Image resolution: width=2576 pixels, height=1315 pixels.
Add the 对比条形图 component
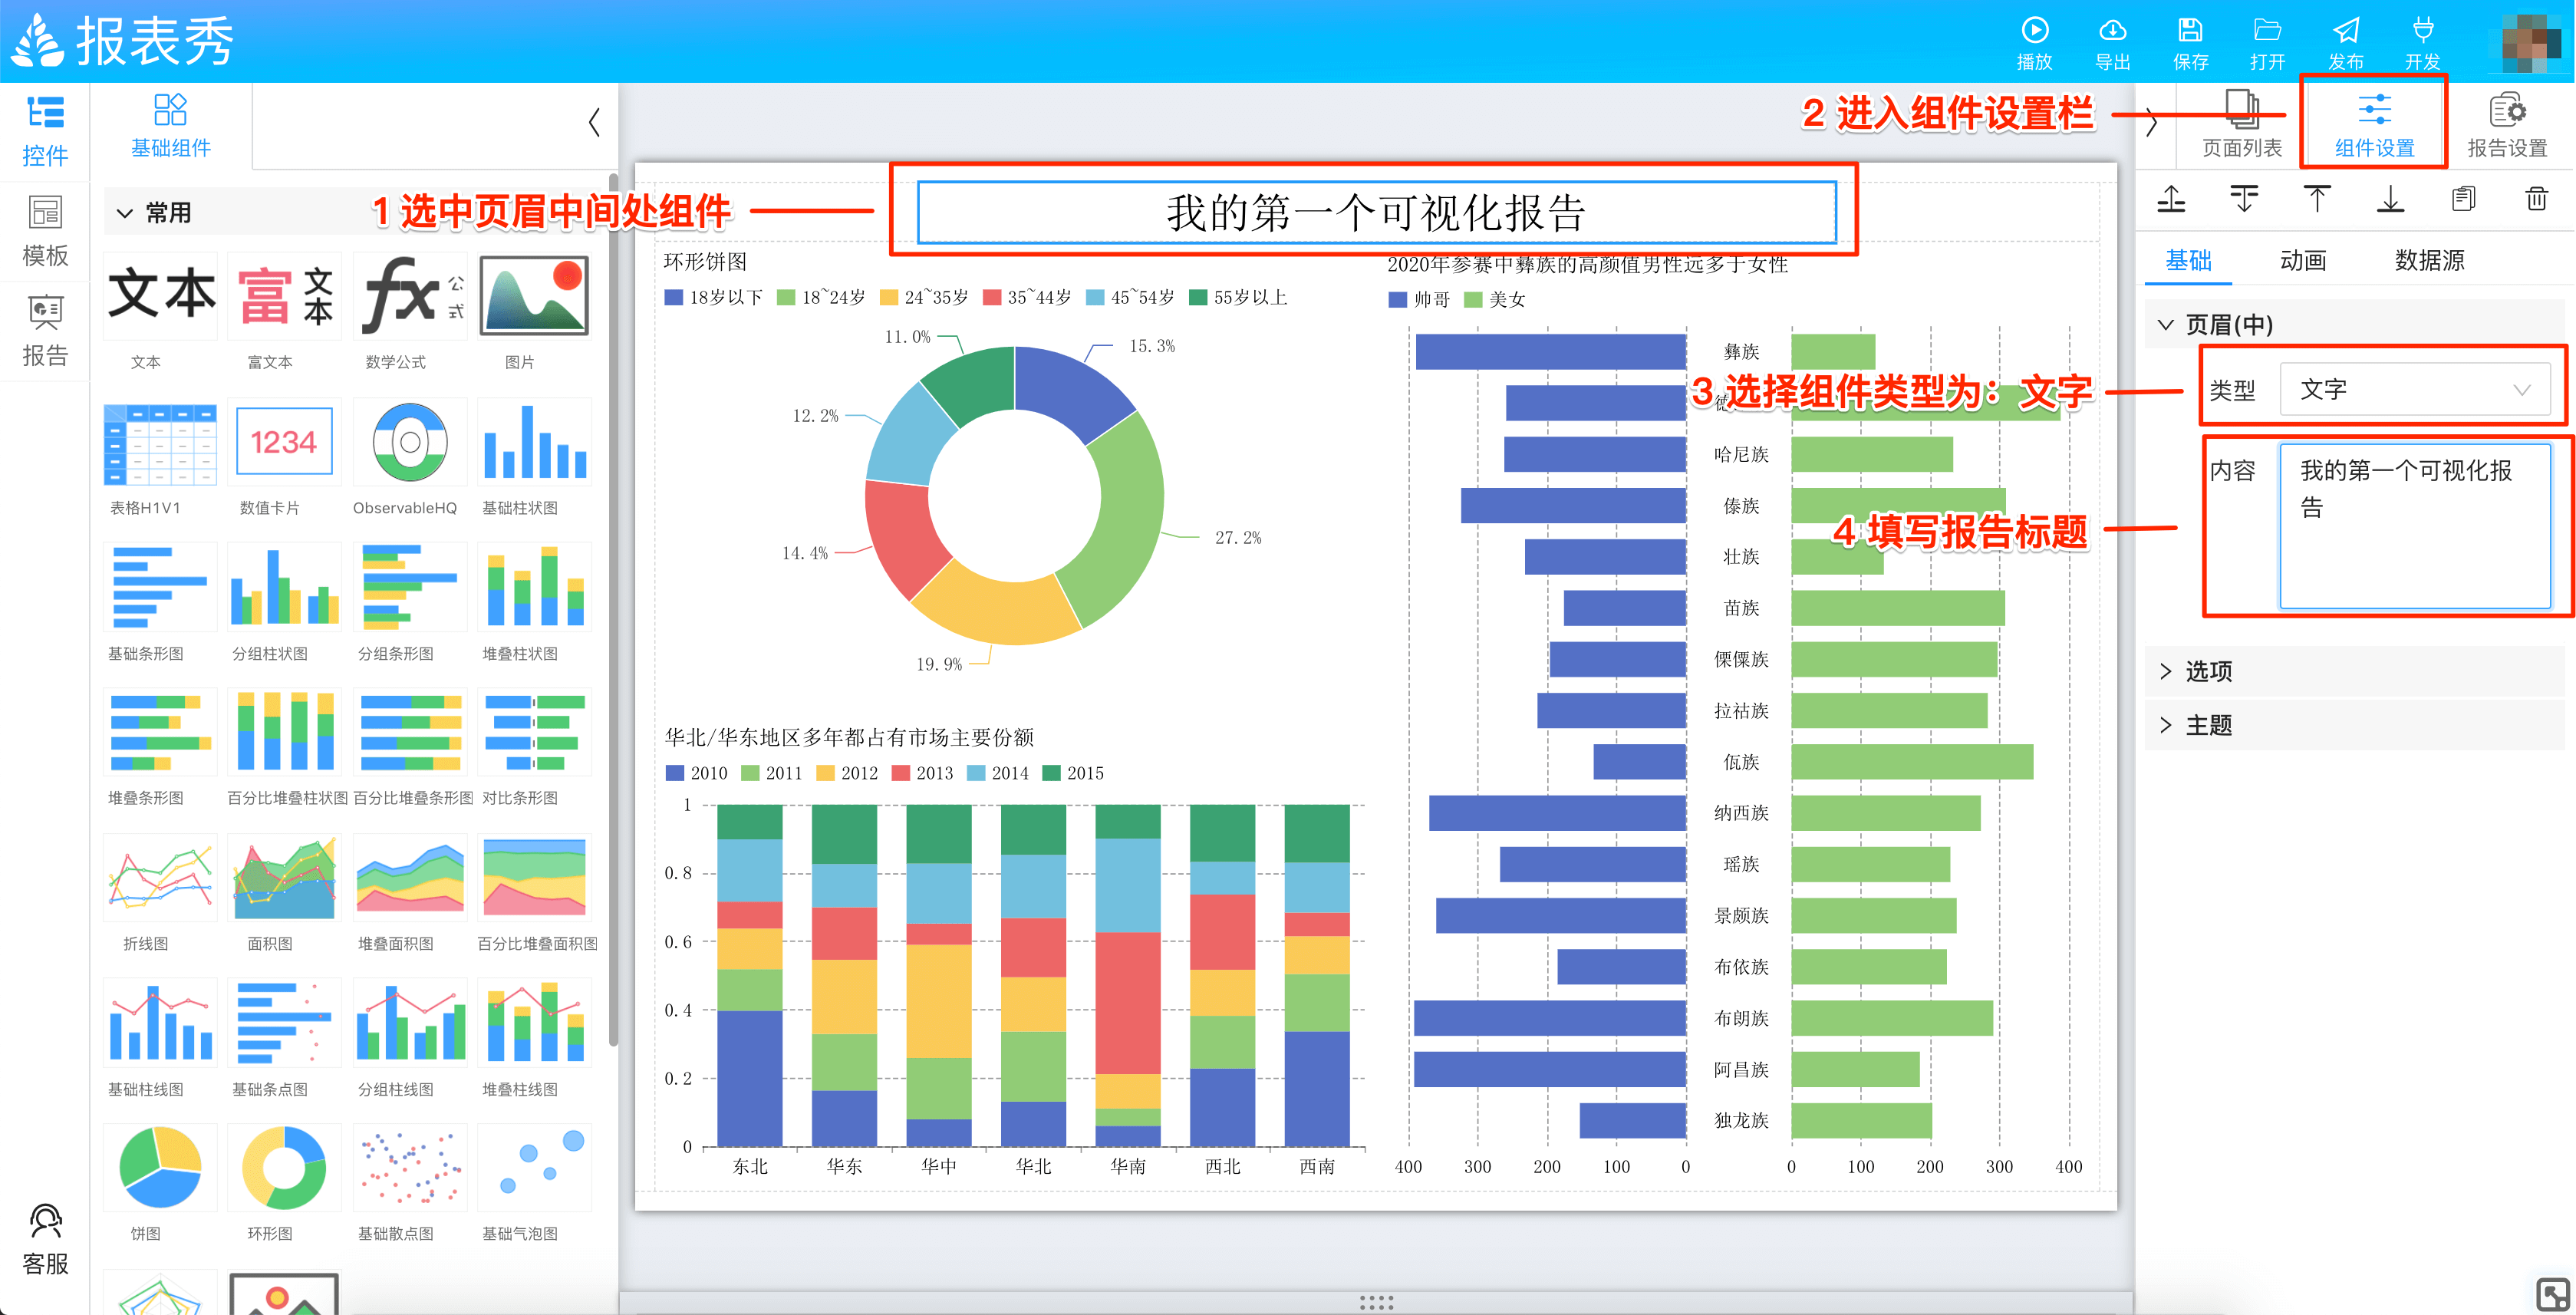534,733
